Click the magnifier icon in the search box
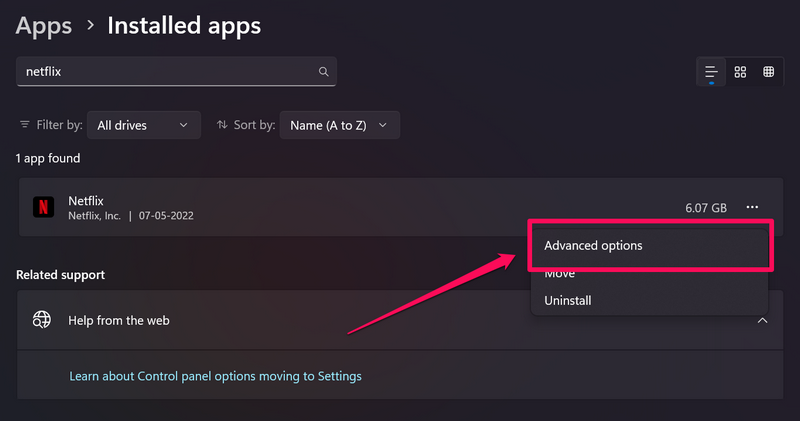 pos(323,72)
